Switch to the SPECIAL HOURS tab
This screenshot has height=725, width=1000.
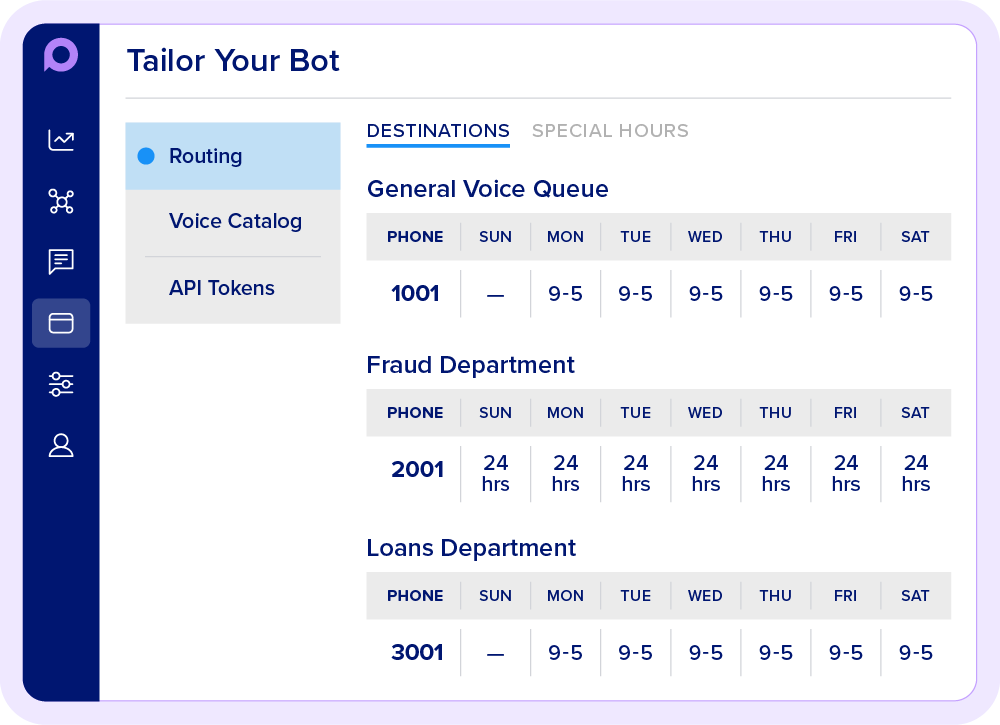pyautogui.click(x=610, y=131)
